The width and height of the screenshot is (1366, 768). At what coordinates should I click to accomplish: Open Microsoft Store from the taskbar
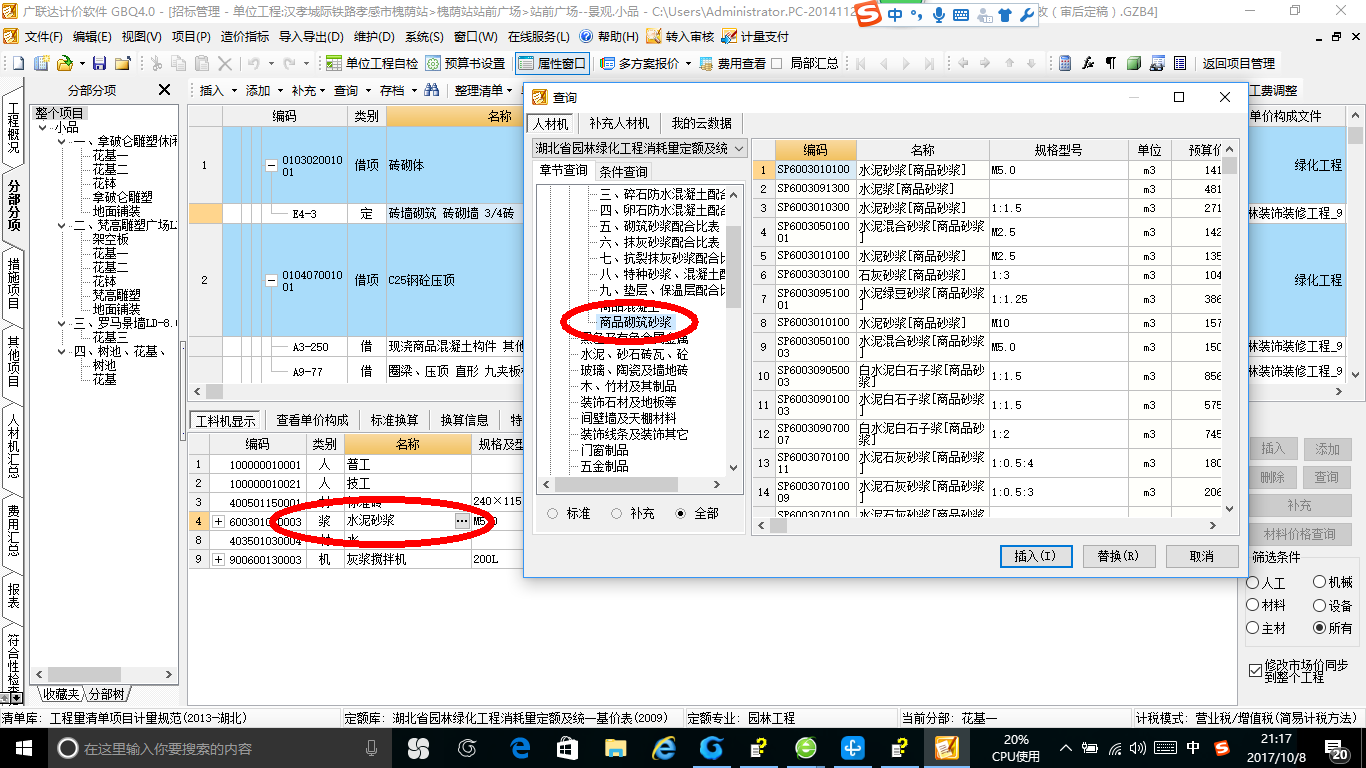(x=567, y=748)
